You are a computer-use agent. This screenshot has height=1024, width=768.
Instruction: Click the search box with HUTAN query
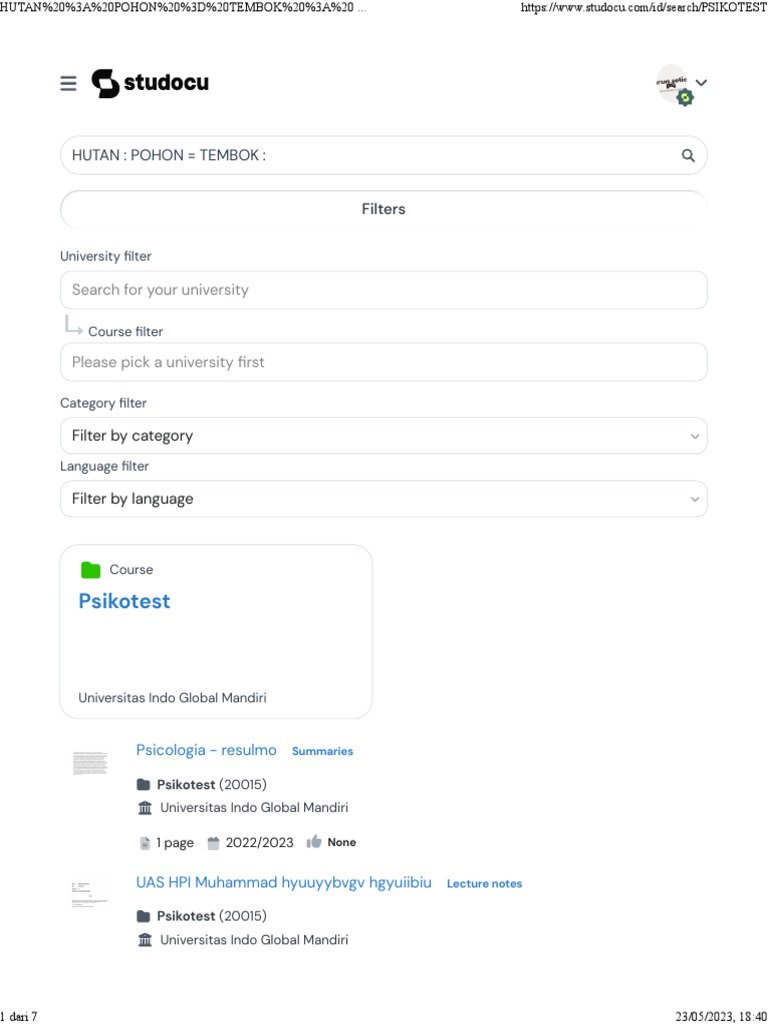click(x=370, y=155)
